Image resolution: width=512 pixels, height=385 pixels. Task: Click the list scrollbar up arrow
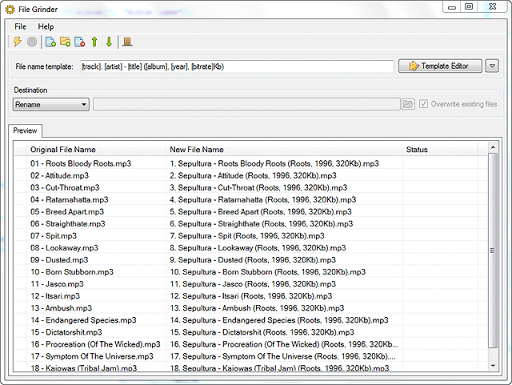(493, 147)
